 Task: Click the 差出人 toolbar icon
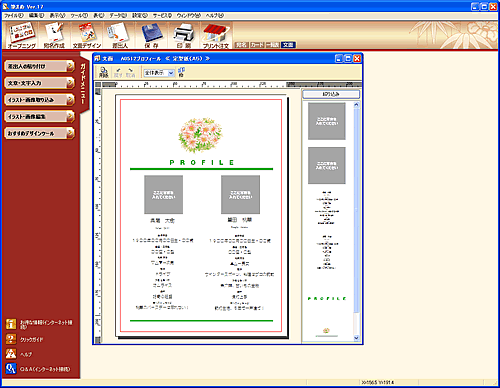[120, 36]
